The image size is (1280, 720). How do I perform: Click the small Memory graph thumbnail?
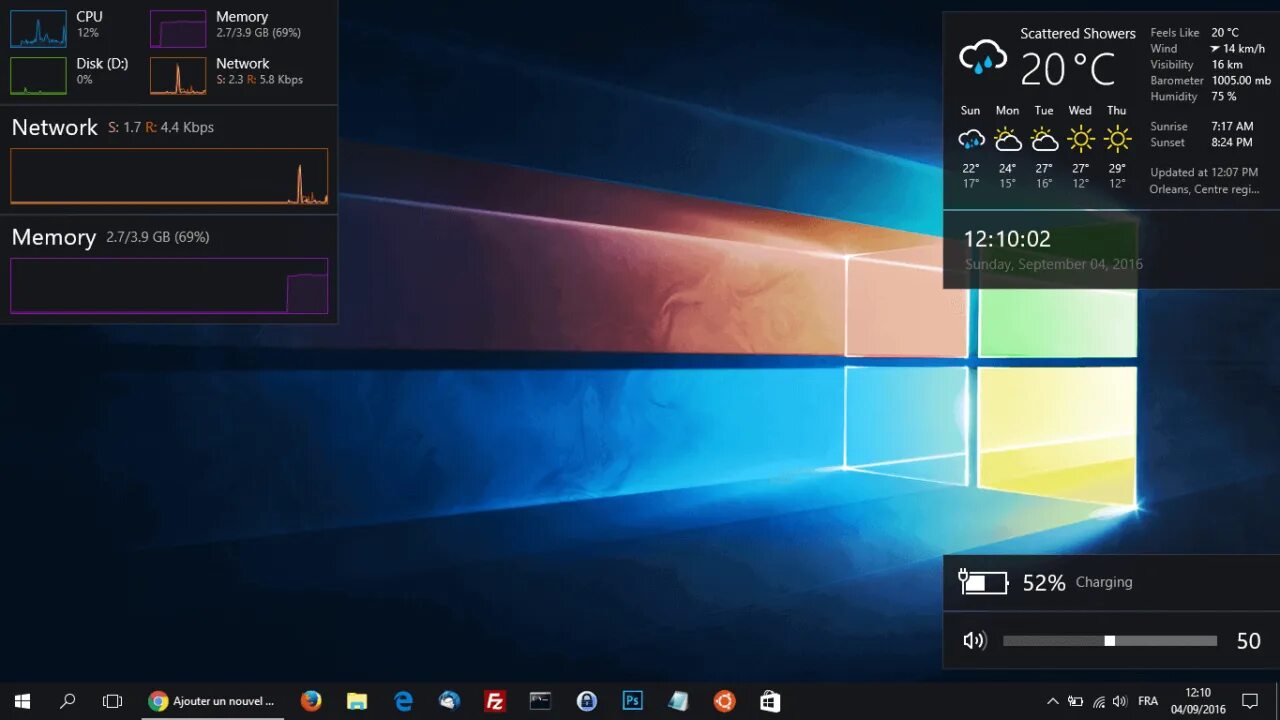[x=178, y=29]
